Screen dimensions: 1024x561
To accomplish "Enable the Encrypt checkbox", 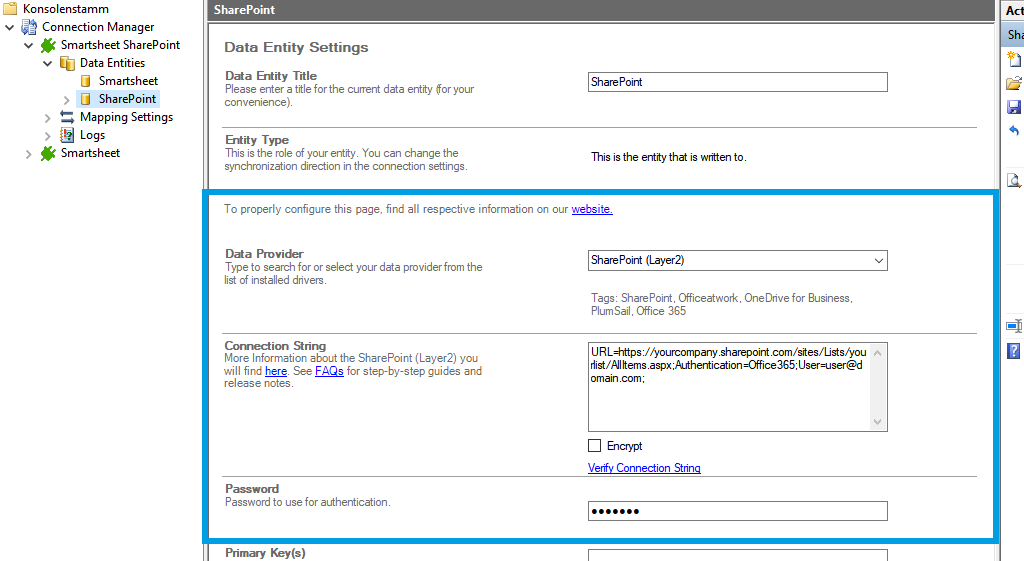I will [x=595, y=446].
